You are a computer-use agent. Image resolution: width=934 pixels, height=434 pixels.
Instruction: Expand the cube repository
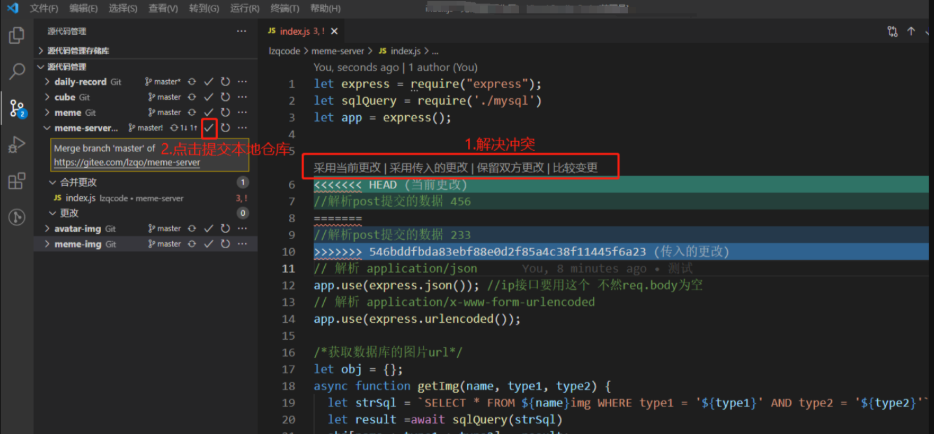pos(48,97)
